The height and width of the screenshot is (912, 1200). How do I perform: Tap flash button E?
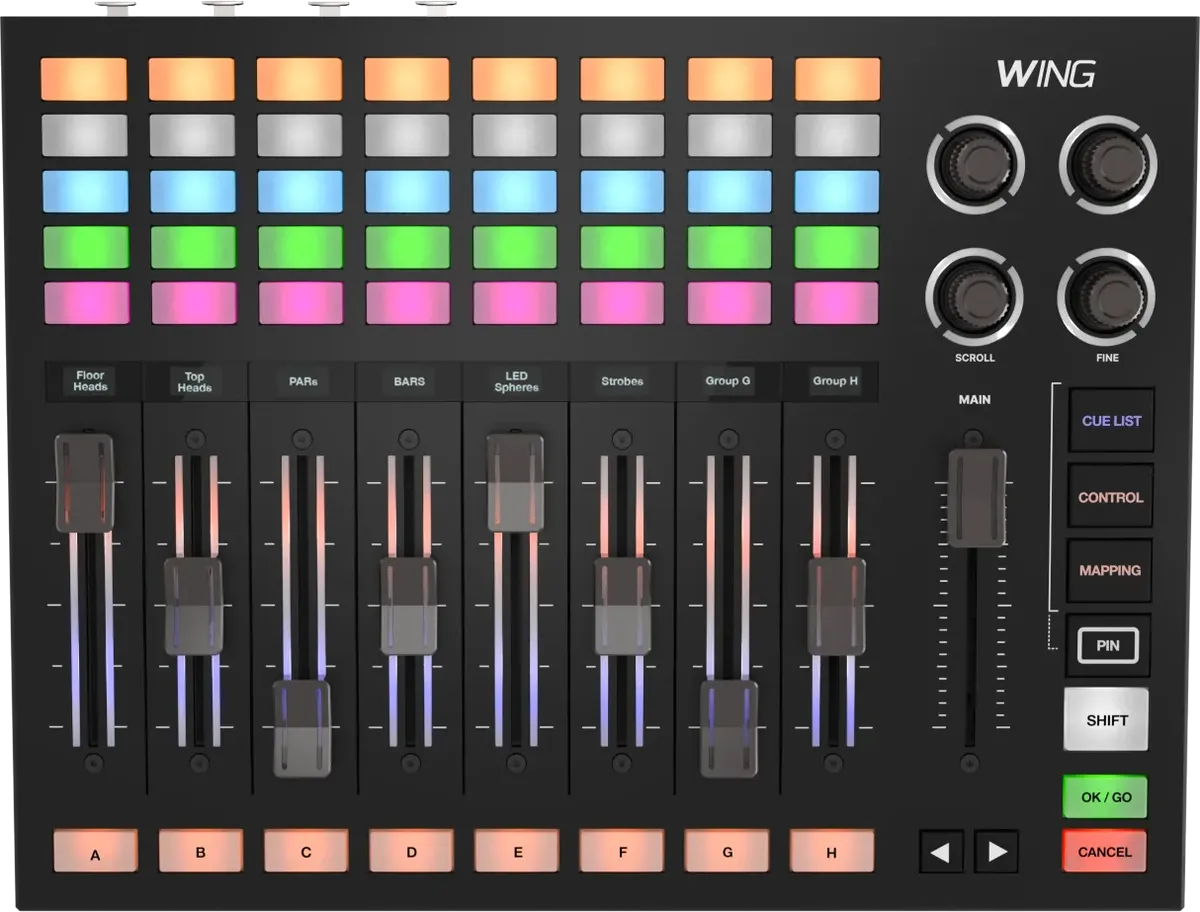[517, 852]
